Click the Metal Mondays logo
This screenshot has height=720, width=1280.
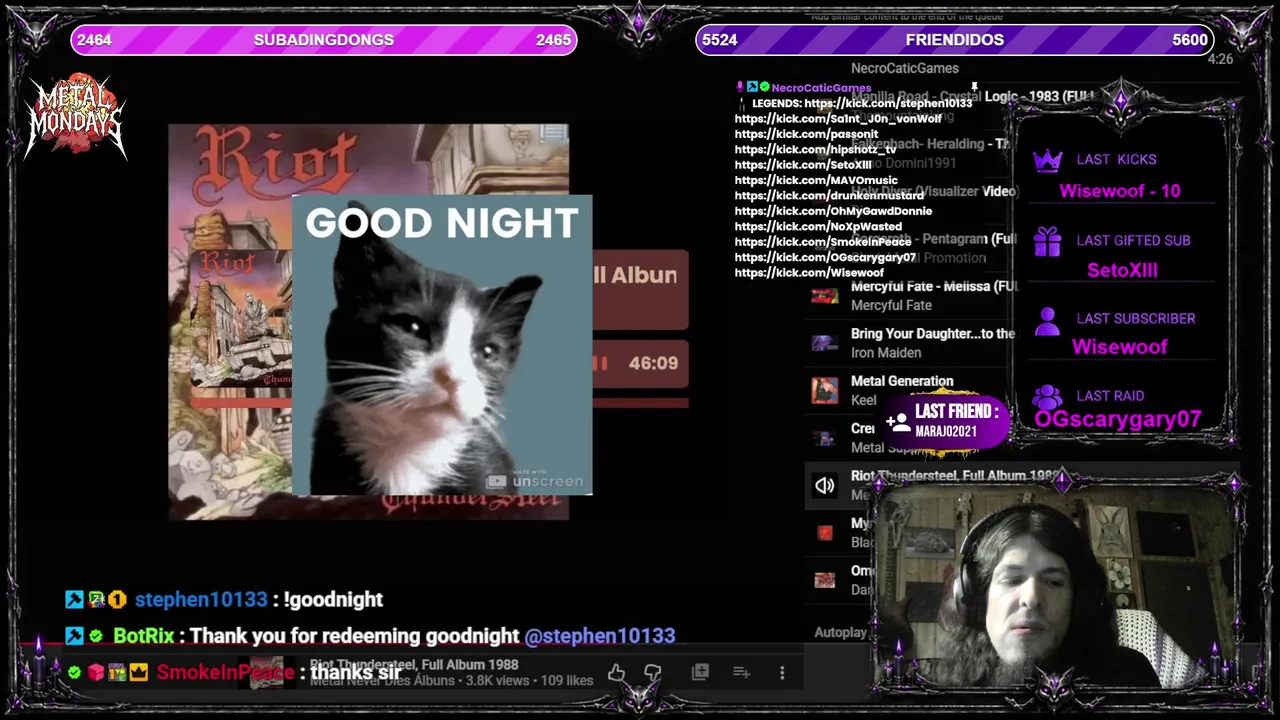tap(76, 118)
